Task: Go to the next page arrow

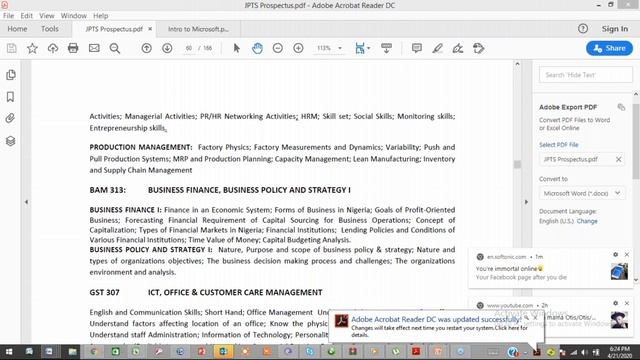Action: (167, 48)
